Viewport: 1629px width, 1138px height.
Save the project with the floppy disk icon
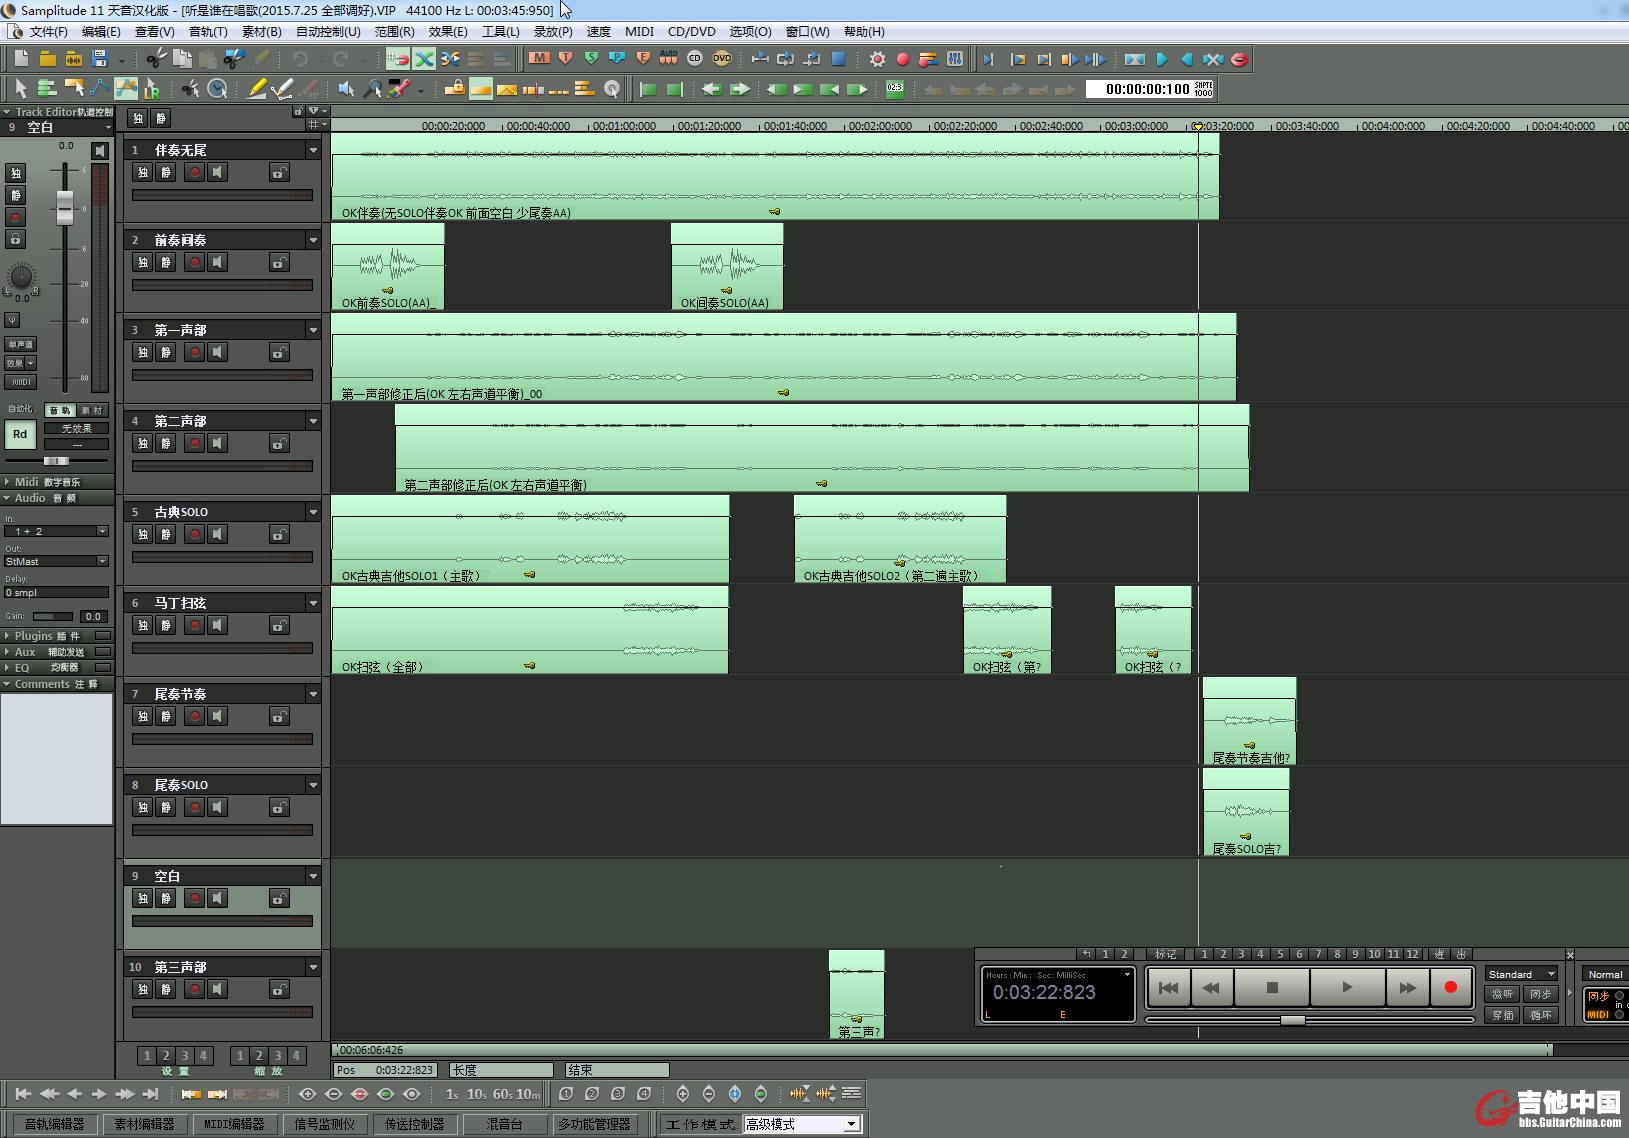[99, 59]
